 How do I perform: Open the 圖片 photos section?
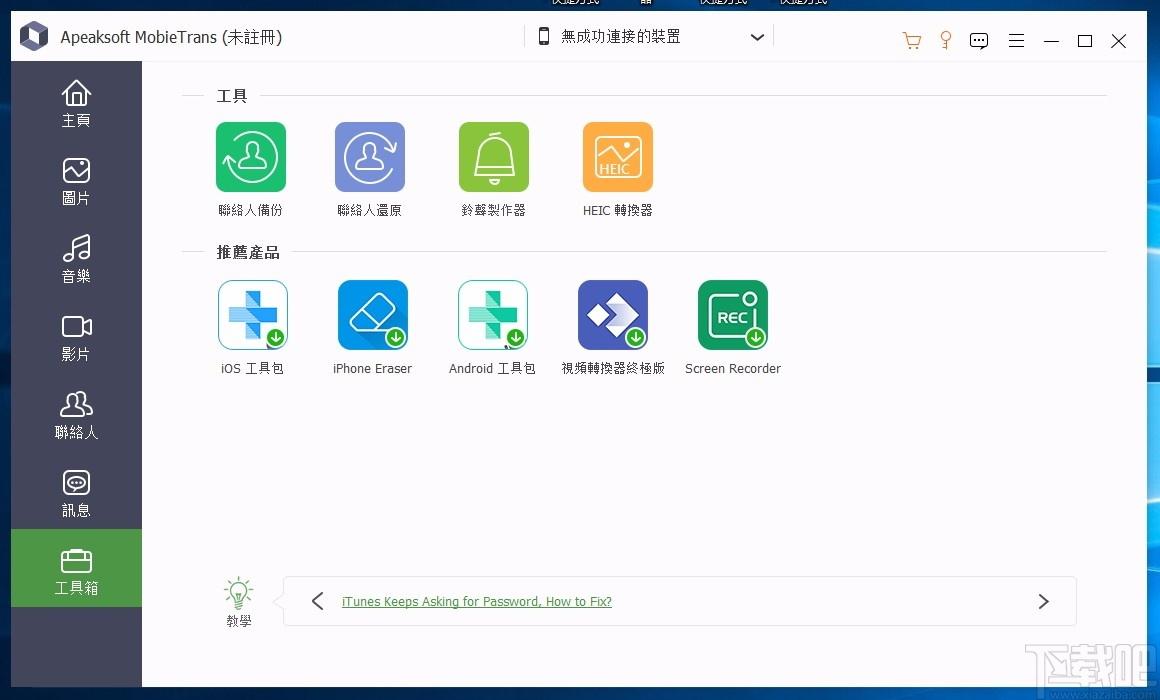tap(76, 181)
